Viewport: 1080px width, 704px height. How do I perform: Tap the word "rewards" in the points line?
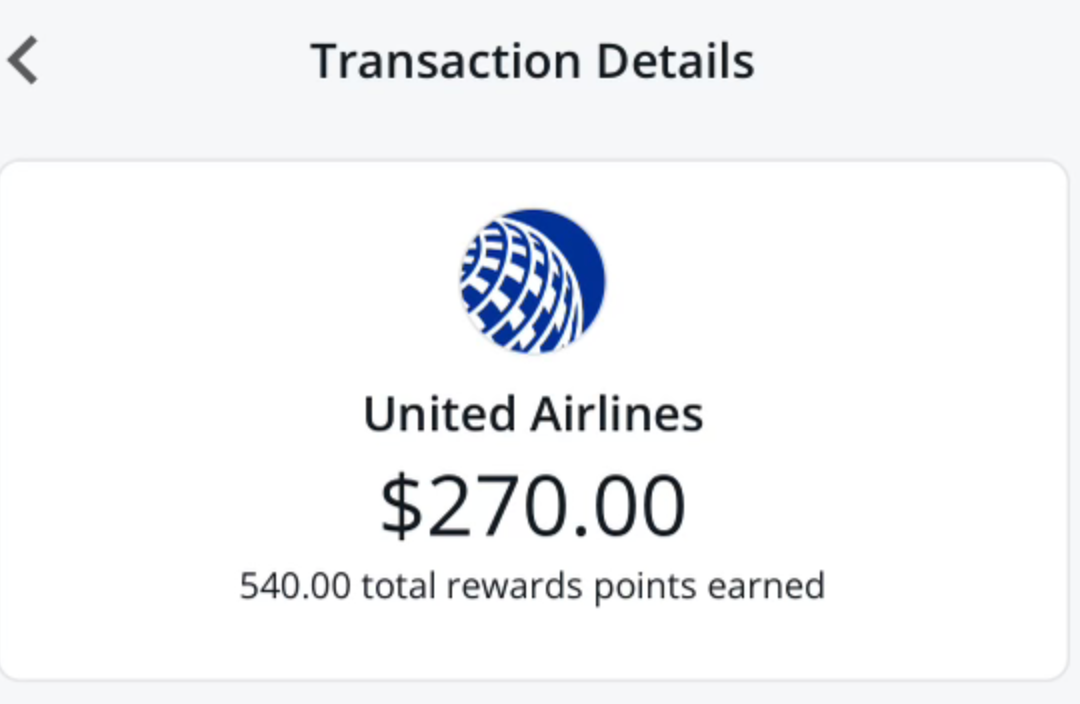pyautogui.click(x=515, y=585)
